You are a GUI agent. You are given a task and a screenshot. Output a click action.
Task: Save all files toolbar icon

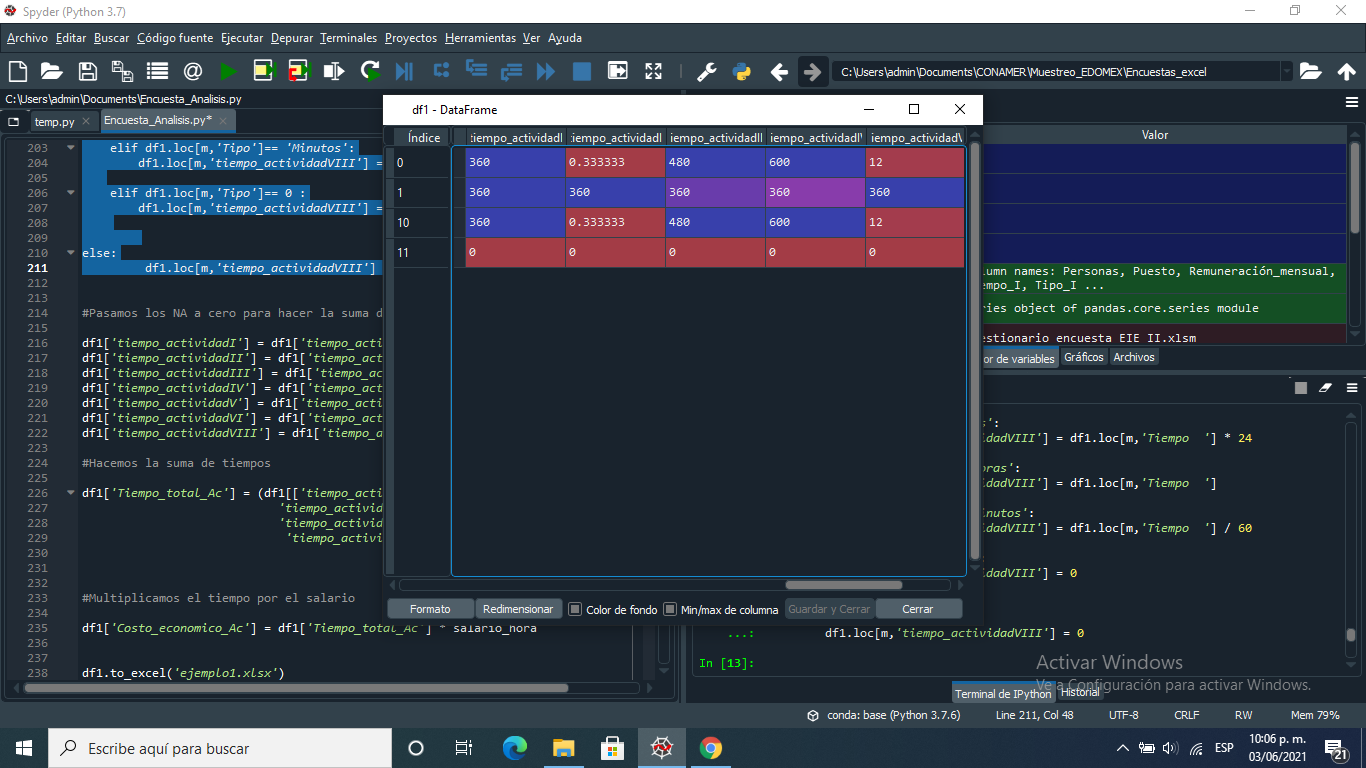click(x=122, y=71)
